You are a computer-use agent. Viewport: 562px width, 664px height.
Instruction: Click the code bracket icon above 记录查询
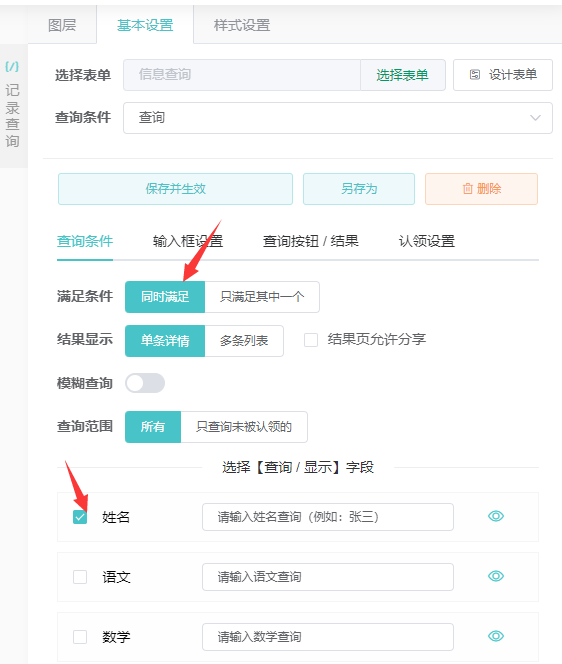coord(12,66)
